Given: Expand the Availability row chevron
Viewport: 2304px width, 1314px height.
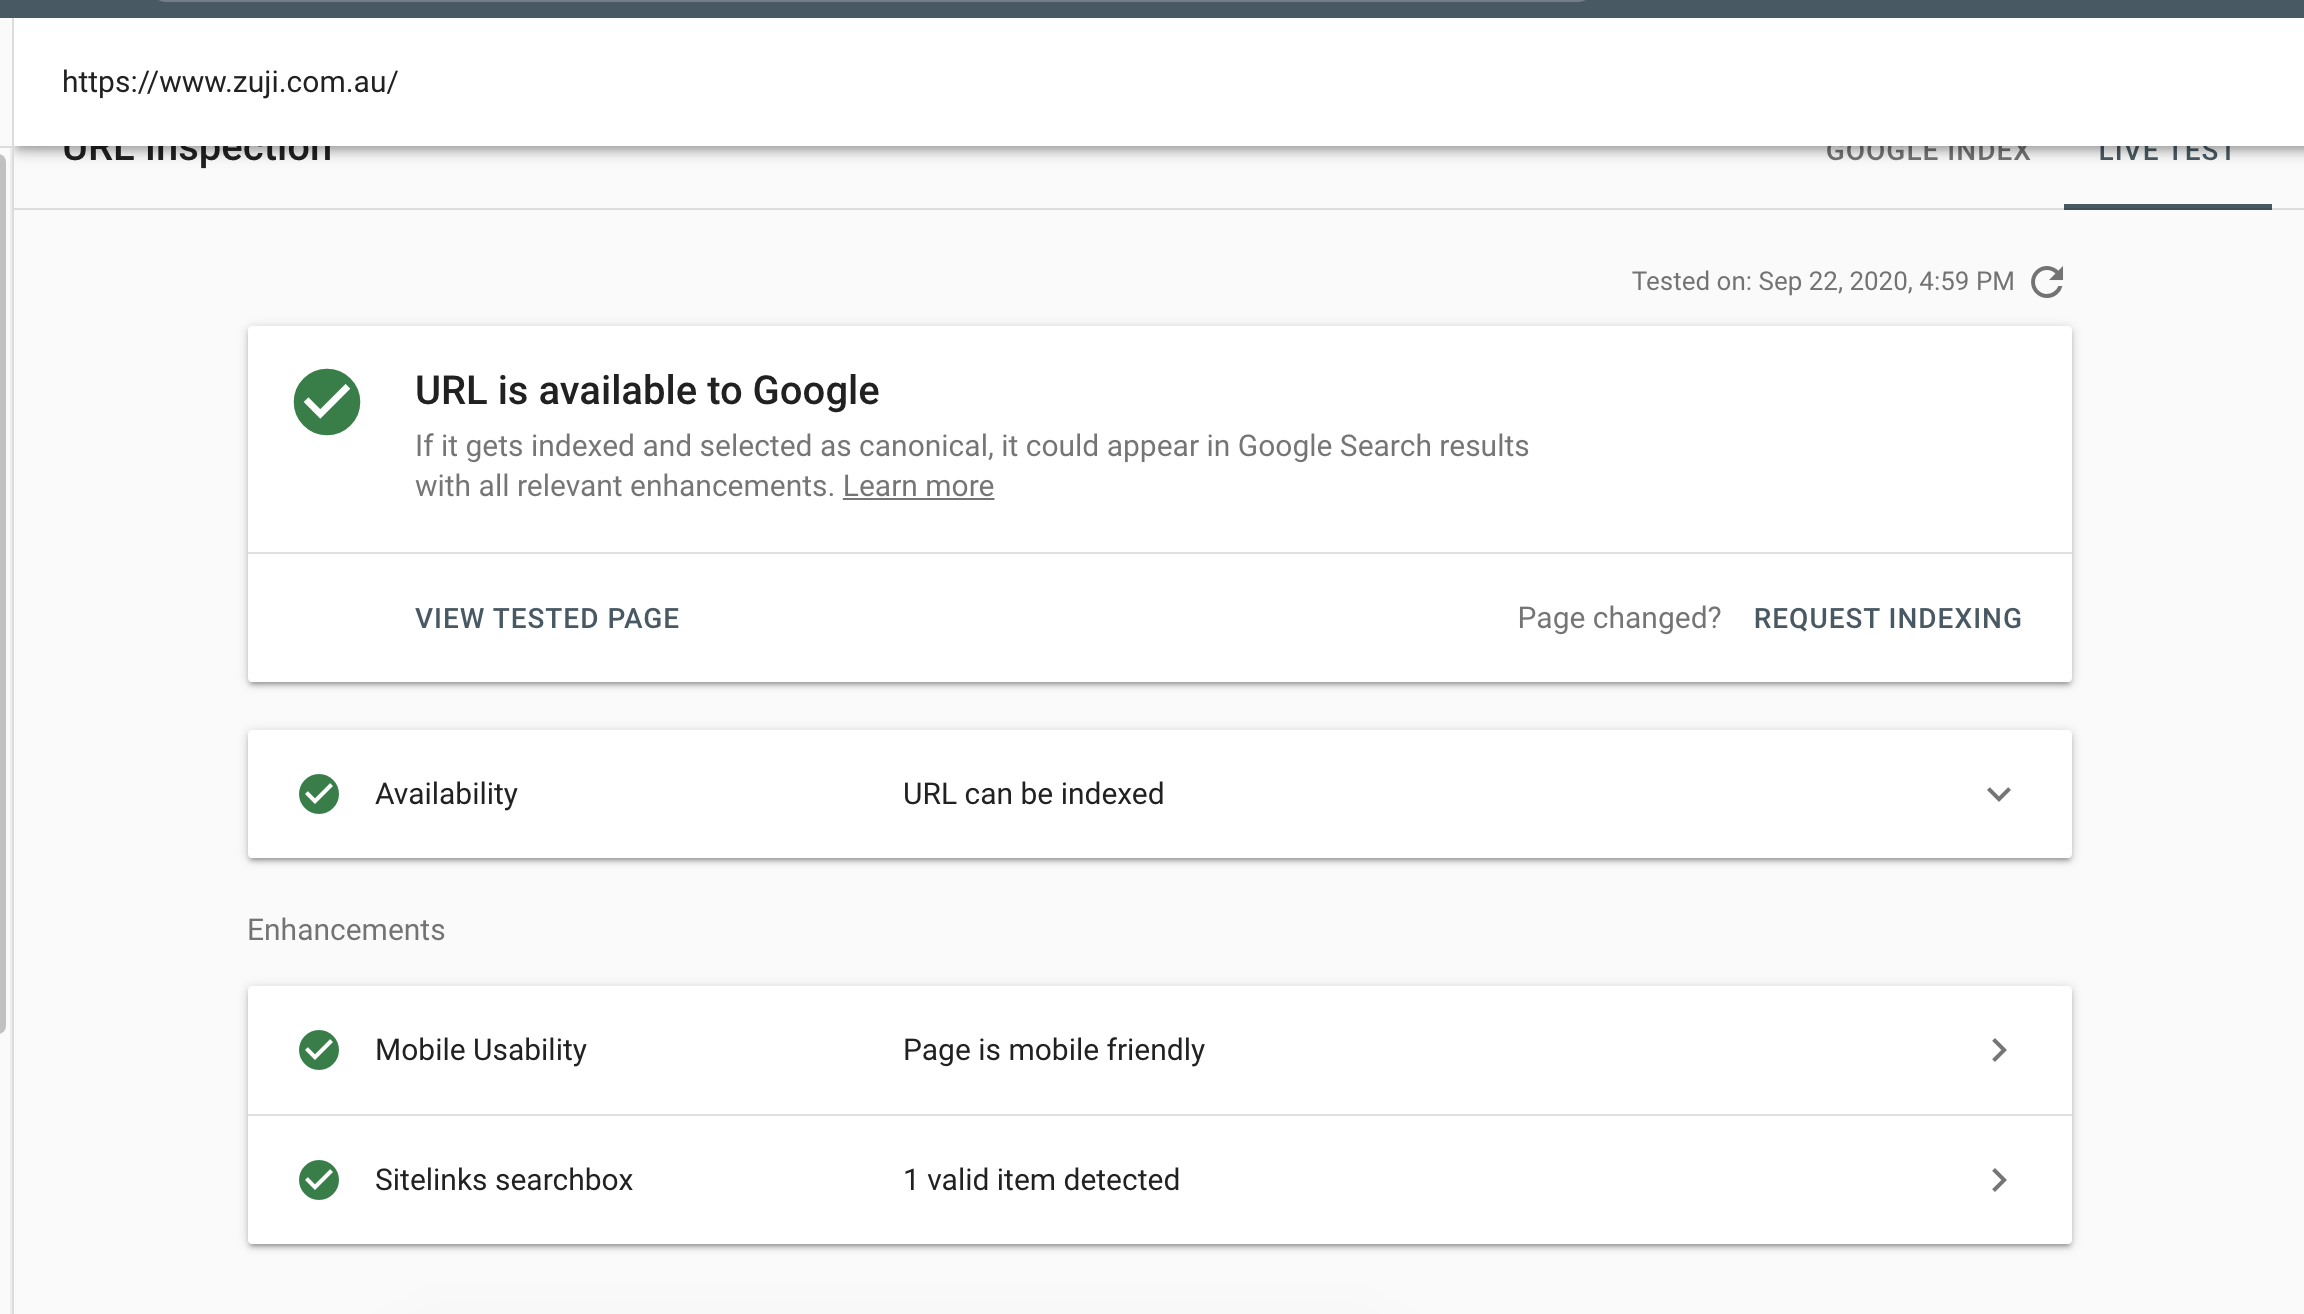Looking at the screenshot, I should 1998,794.
